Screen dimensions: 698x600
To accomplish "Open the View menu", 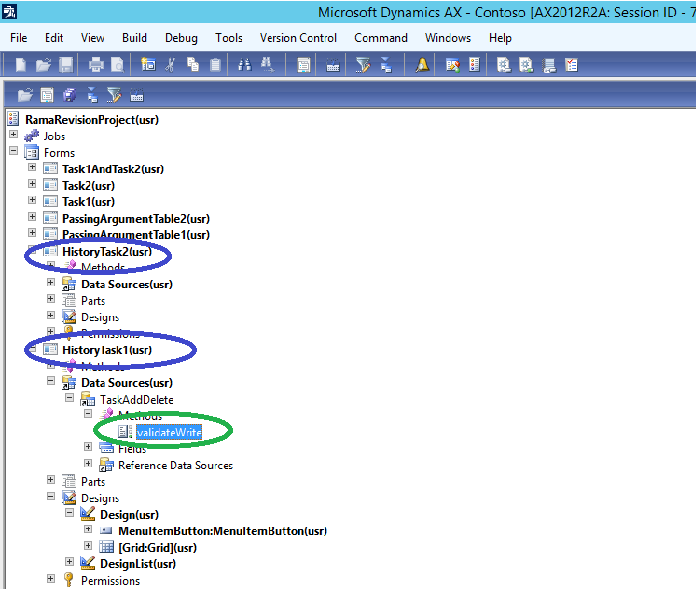I will tap(93, 38).
